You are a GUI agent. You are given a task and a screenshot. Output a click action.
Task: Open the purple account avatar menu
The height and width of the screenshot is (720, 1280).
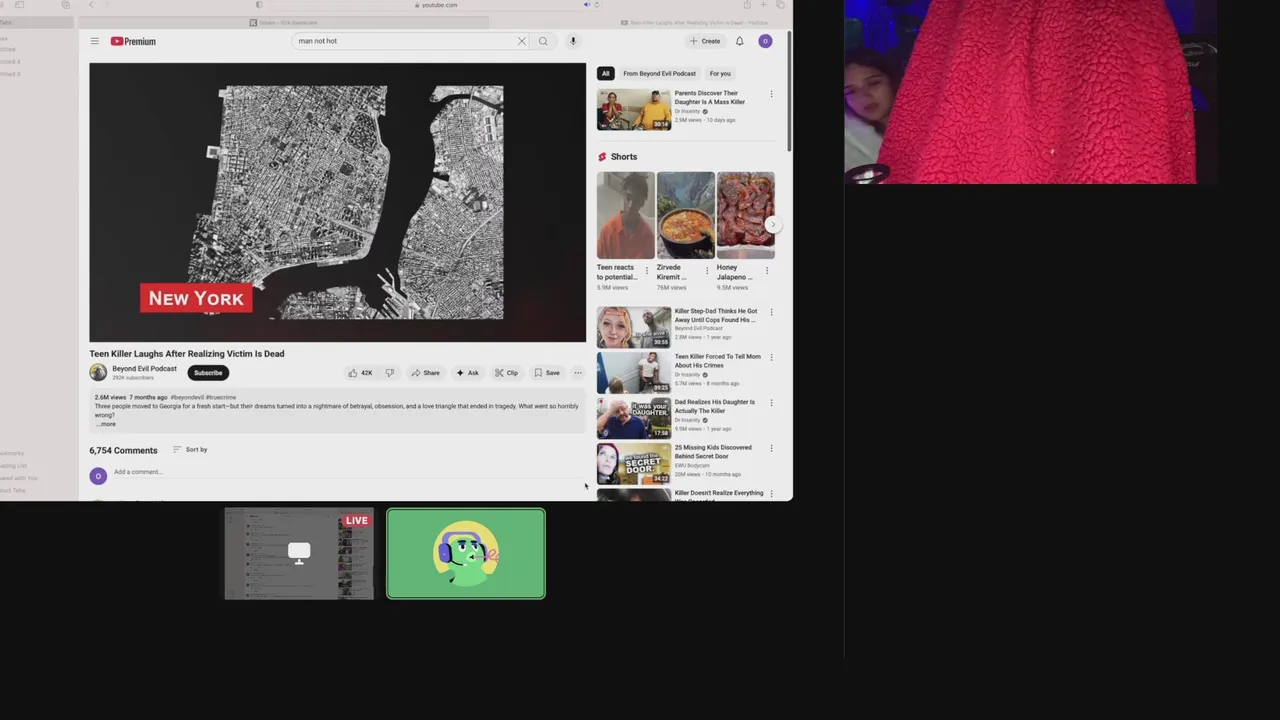click(765, 41)
